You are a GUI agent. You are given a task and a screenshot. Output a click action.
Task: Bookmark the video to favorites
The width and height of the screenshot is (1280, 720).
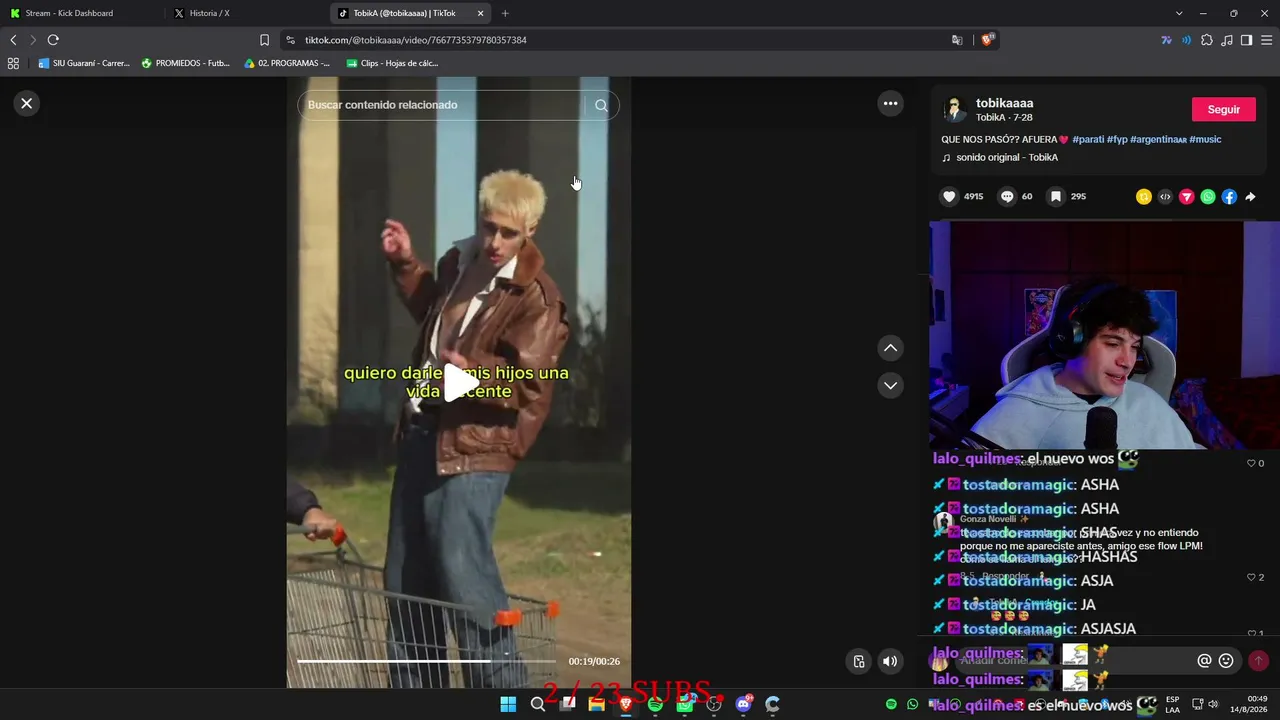[x=1055, y=197]
